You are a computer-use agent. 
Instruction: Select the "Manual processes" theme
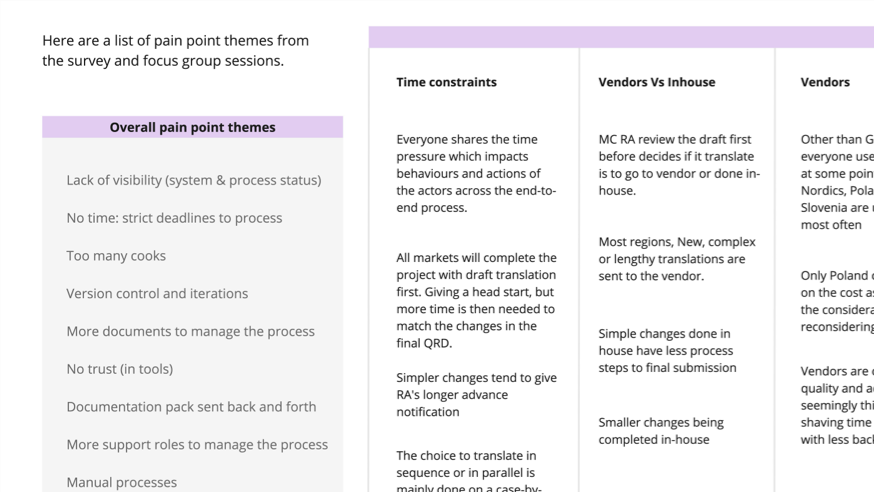pos(121,482)
